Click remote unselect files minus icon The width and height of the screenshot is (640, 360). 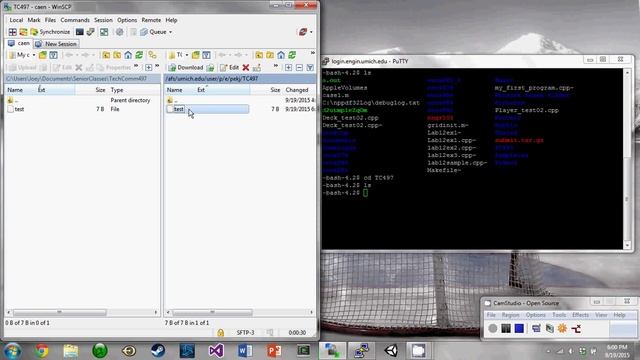point(299,67)
